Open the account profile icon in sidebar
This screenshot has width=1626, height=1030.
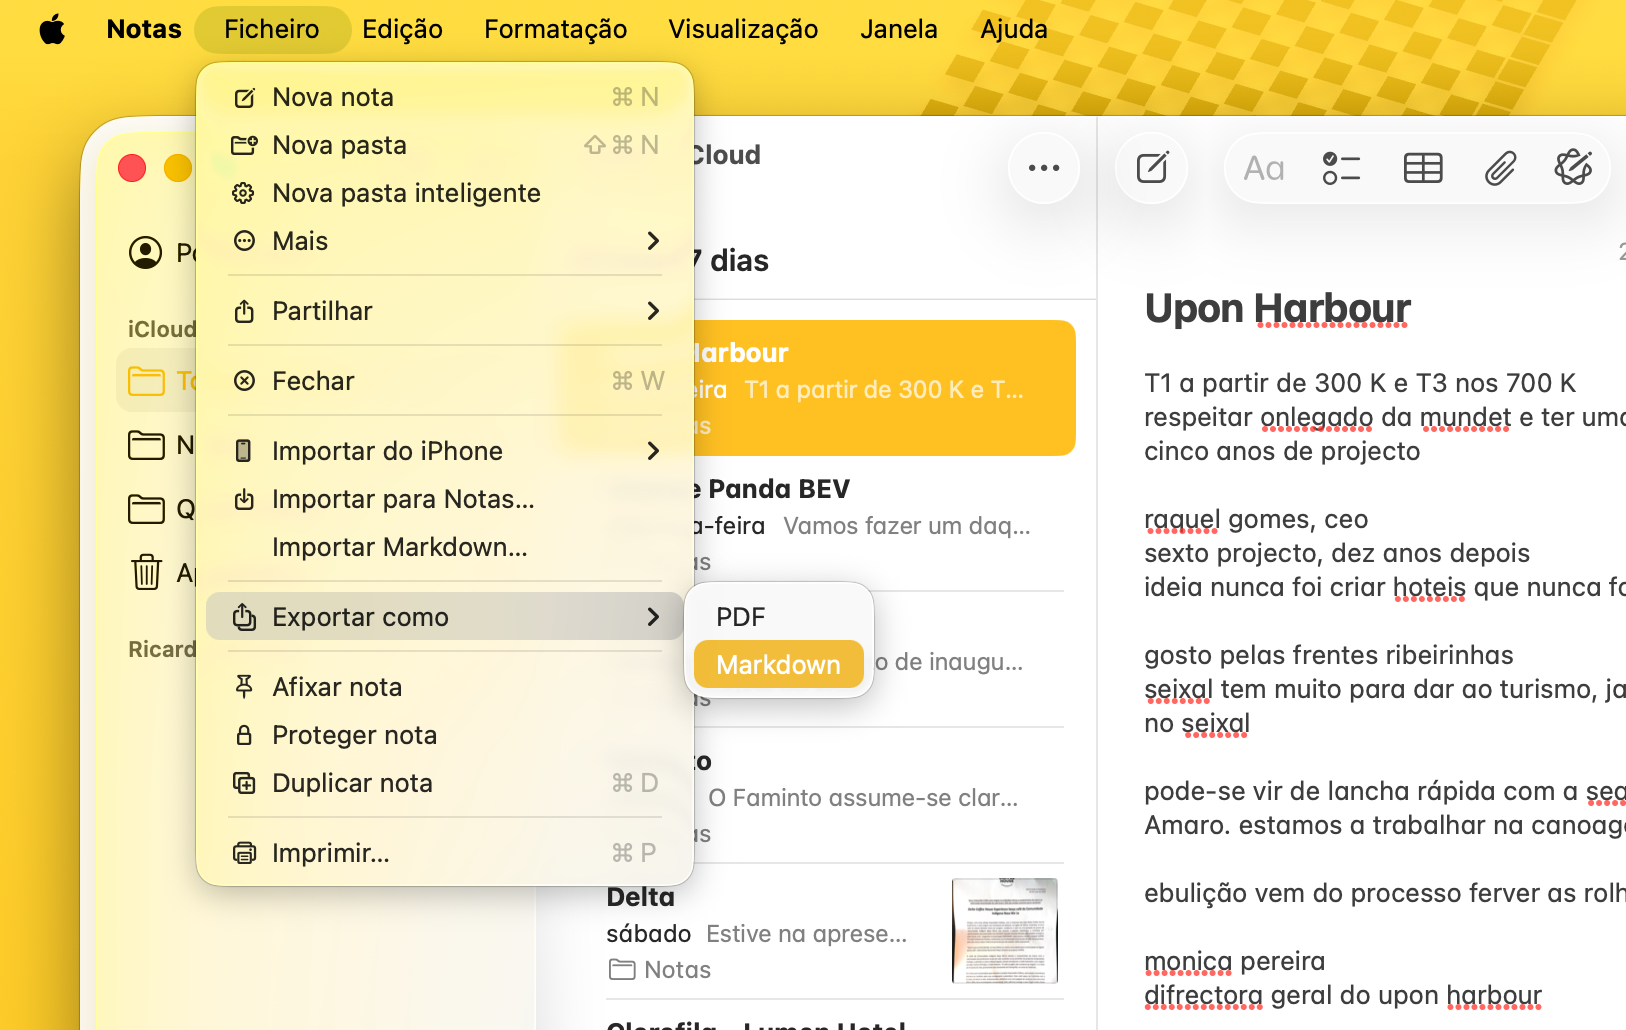coord(146,253)
